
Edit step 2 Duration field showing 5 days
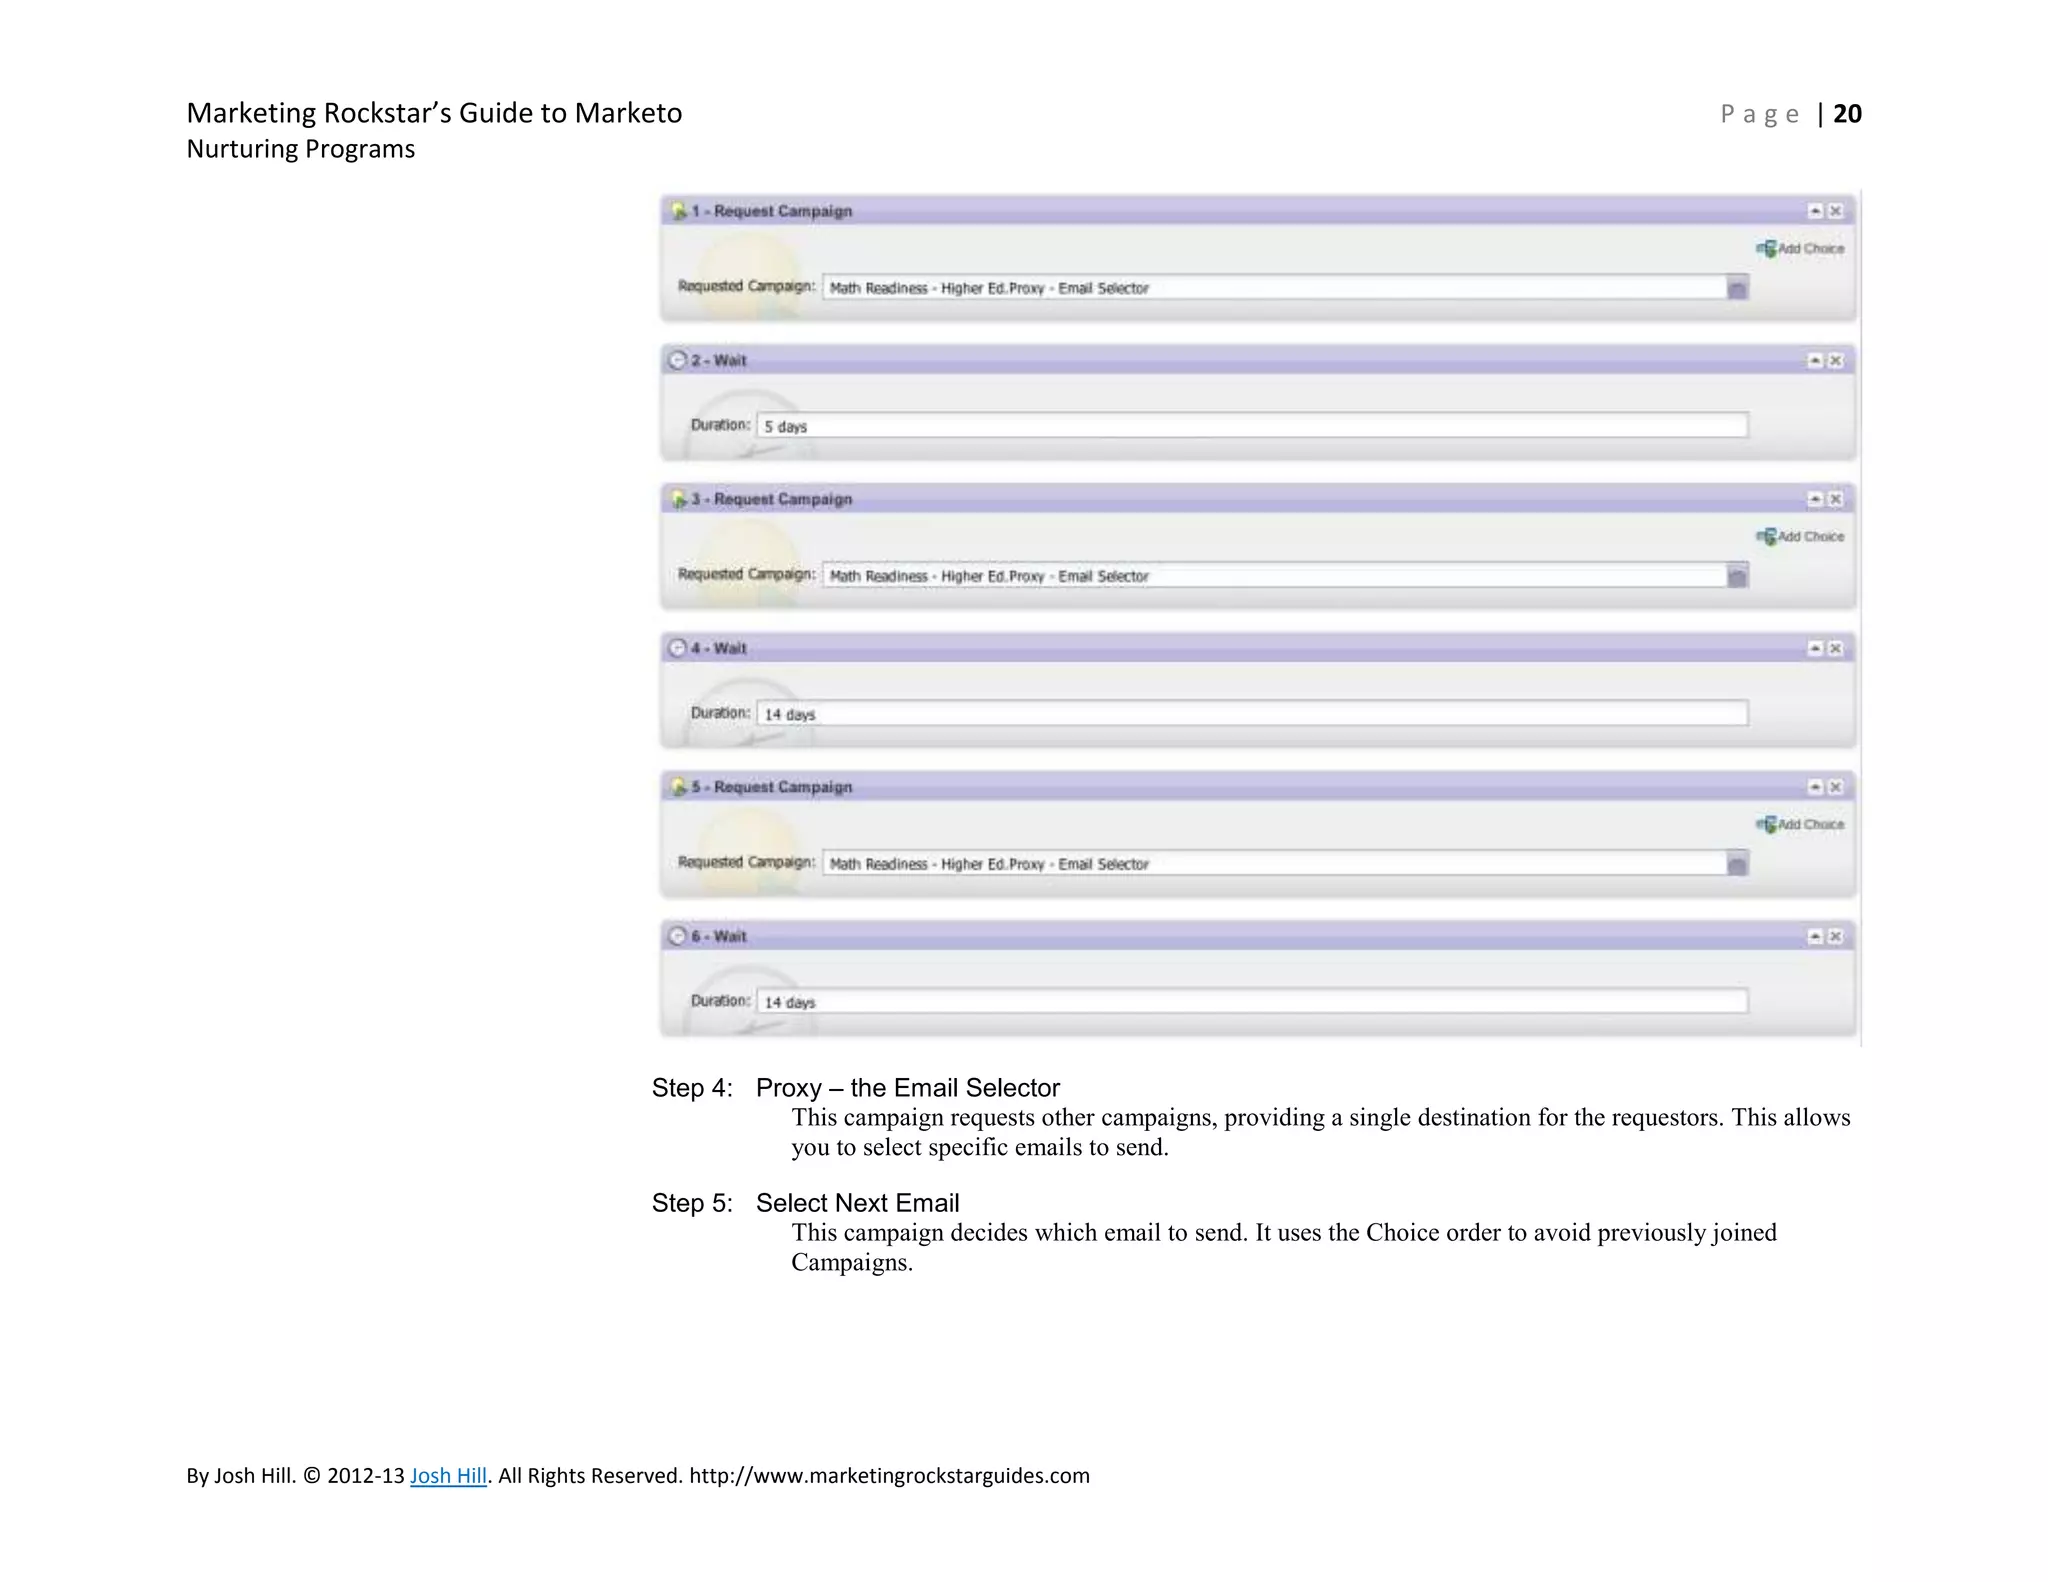click(1252, 426)
